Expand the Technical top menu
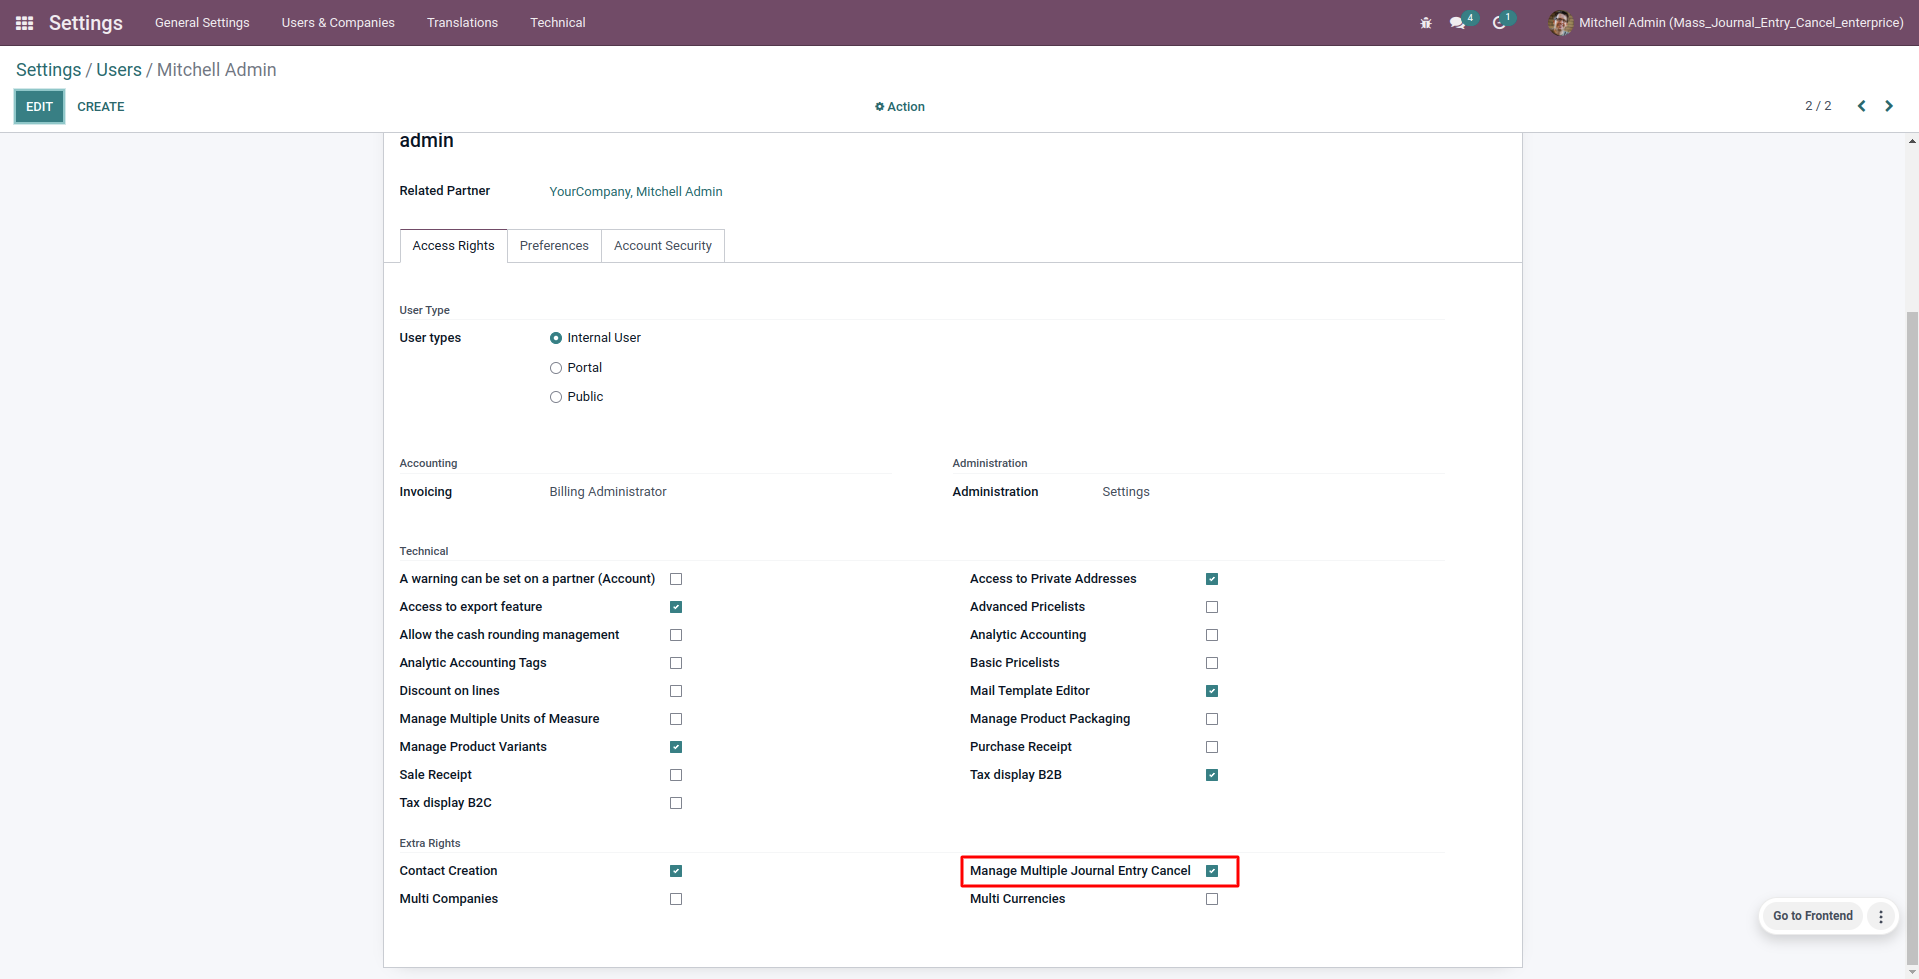Viewport: 1919px width, 979px height. (x=557, y=23)
